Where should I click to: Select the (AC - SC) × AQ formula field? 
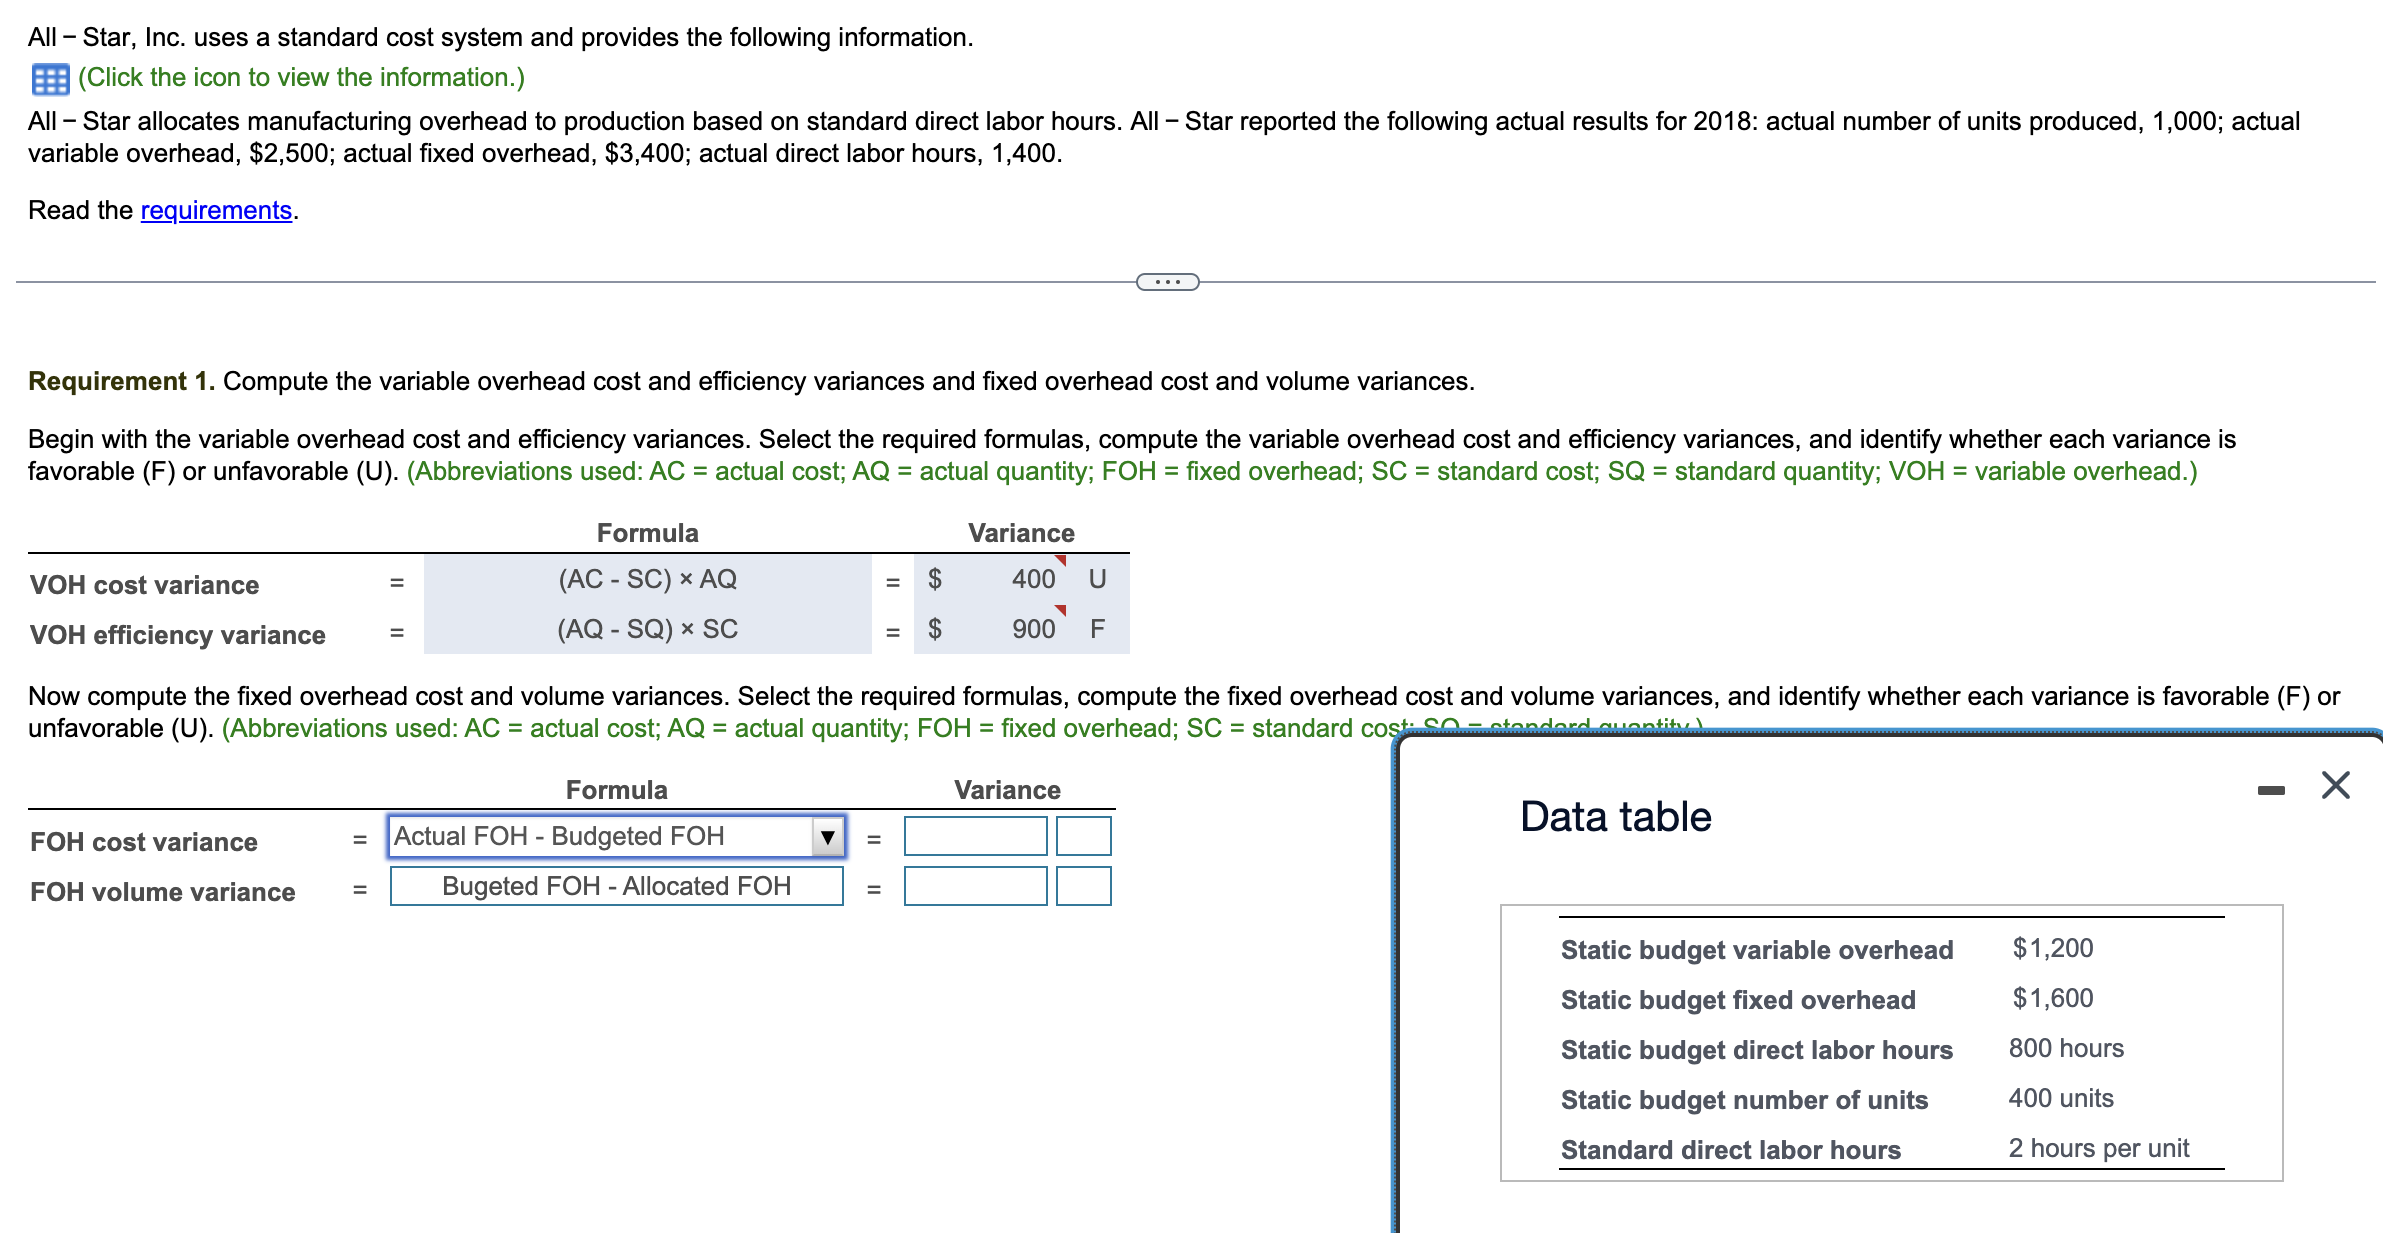648,578
